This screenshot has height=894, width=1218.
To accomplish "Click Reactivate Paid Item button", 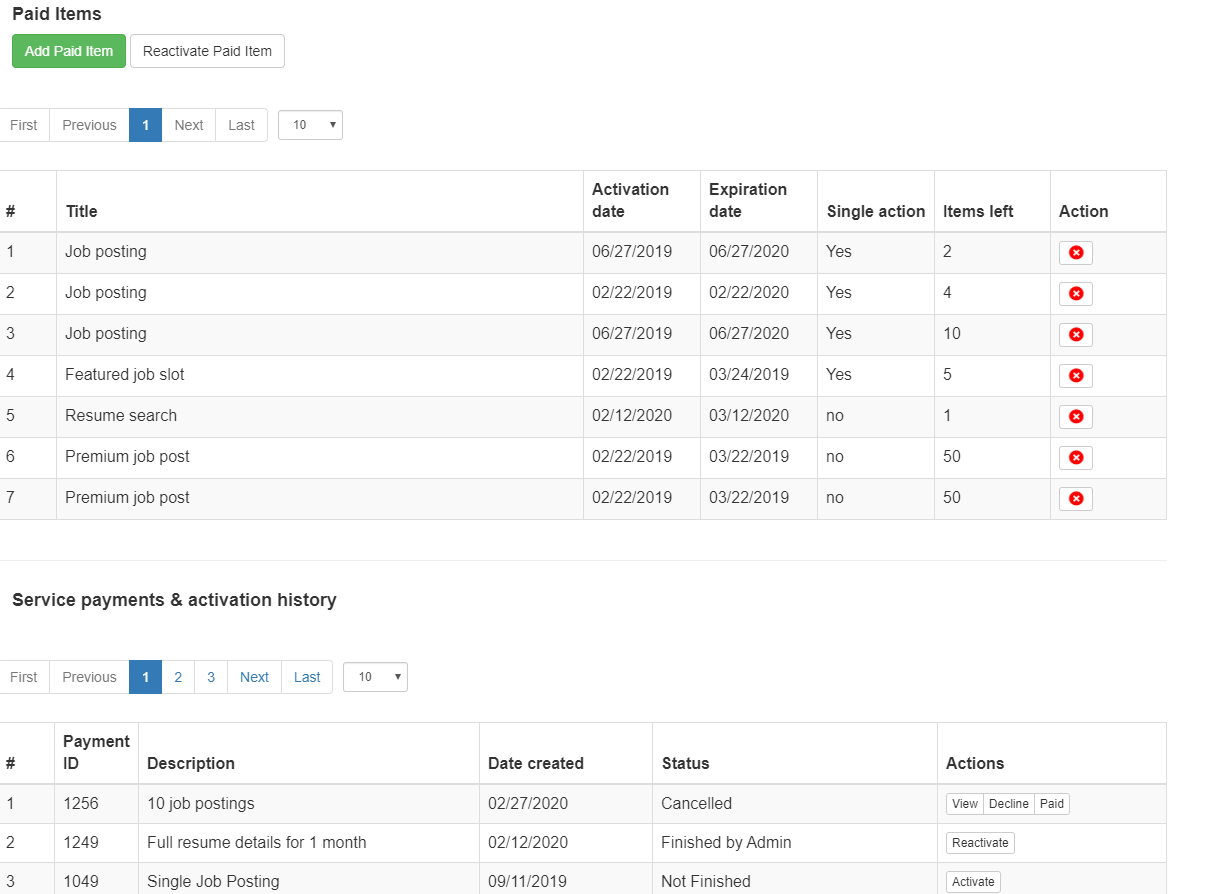I will coord(207,51).
